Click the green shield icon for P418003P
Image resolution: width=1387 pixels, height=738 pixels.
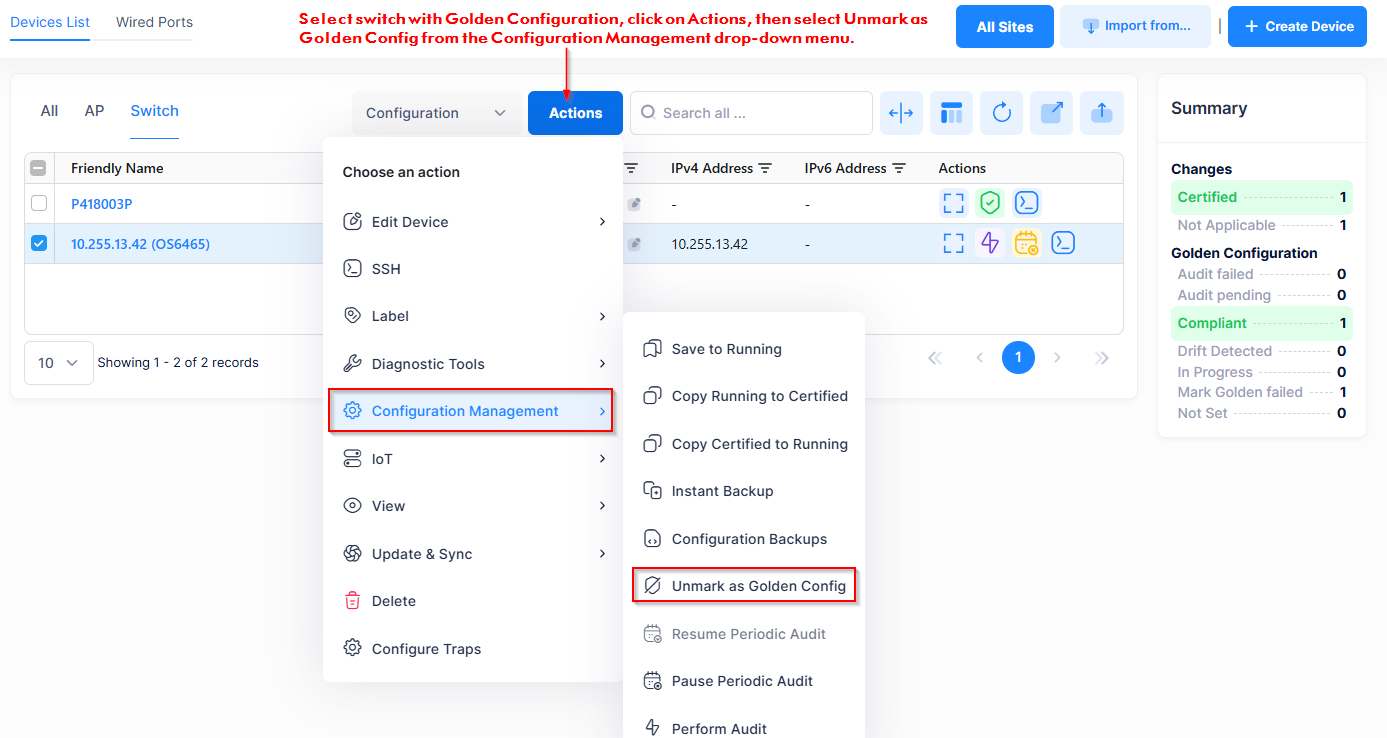point(989,203)
